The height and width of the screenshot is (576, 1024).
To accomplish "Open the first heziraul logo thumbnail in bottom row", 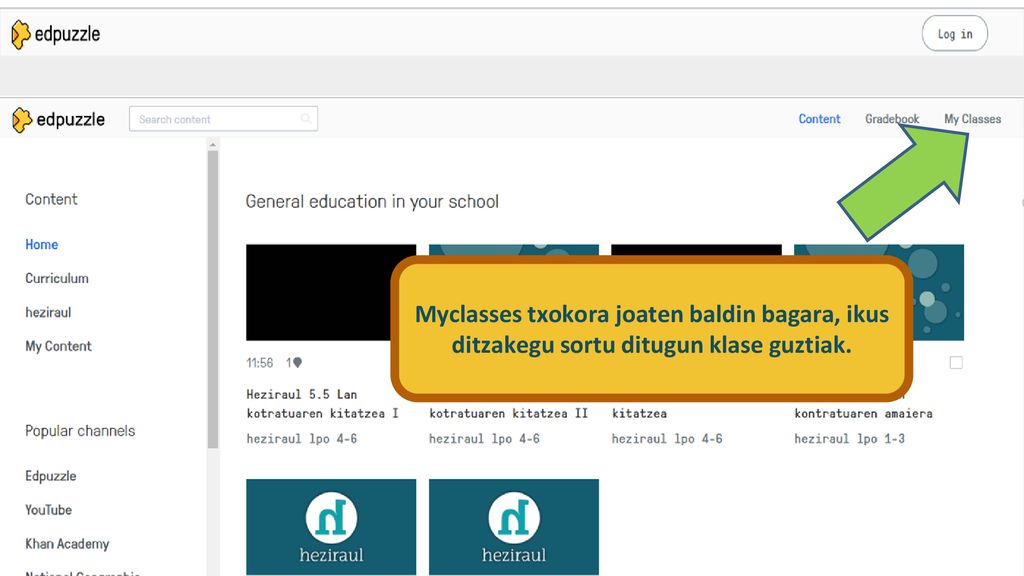I will coord(331,527).
